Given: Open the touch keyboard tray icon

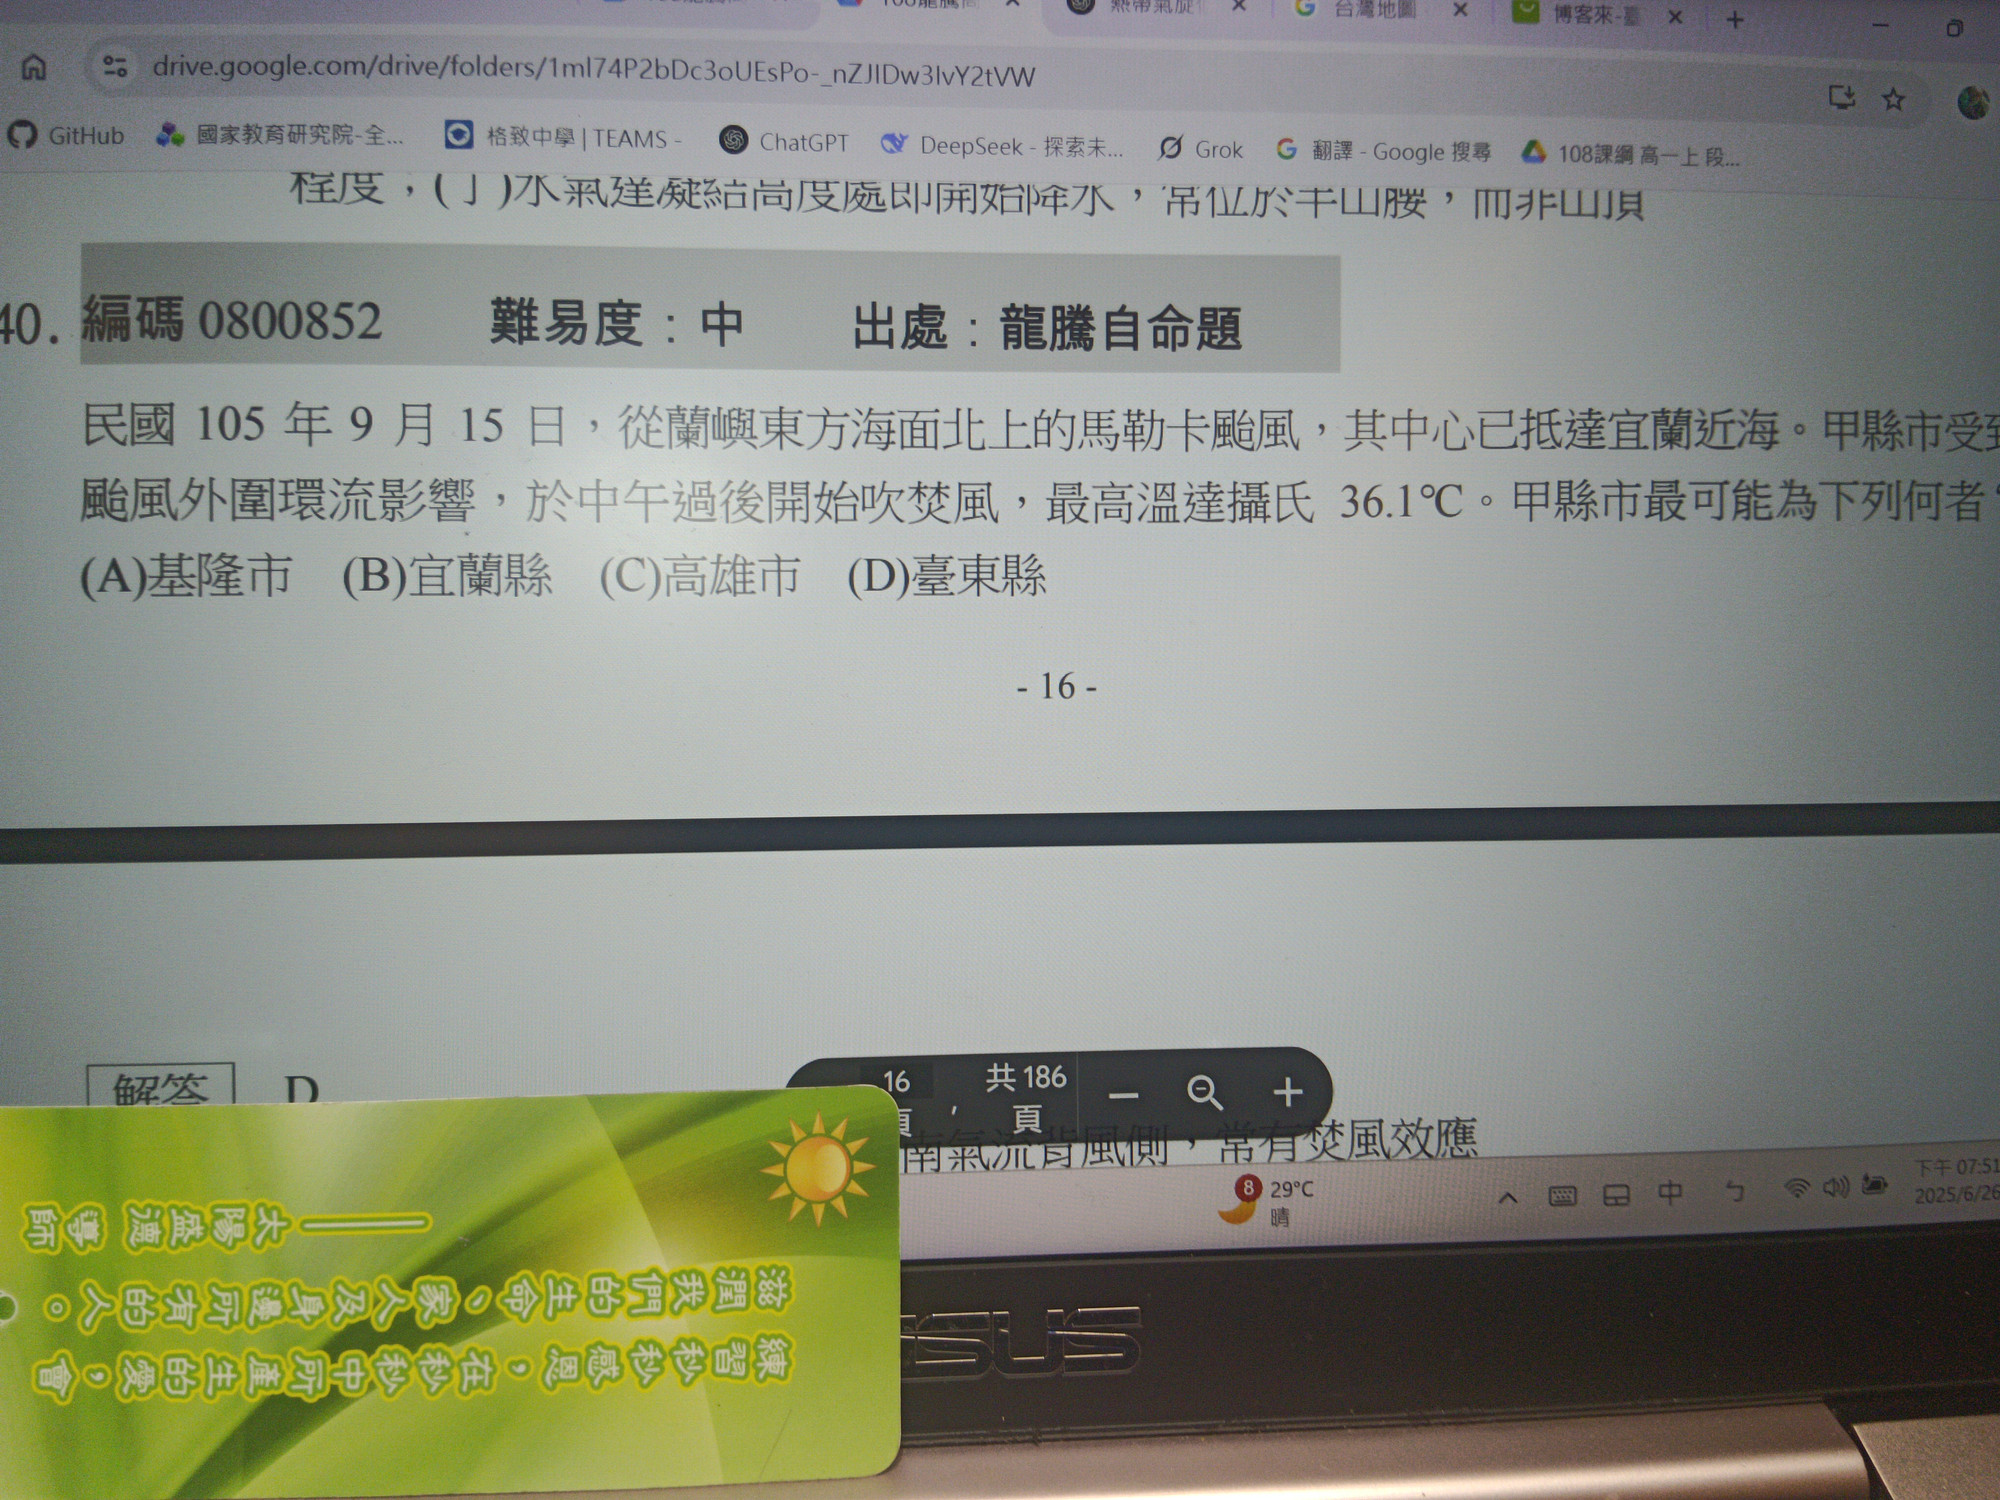Looking at the screenshot, I should coord(1562,1196).
